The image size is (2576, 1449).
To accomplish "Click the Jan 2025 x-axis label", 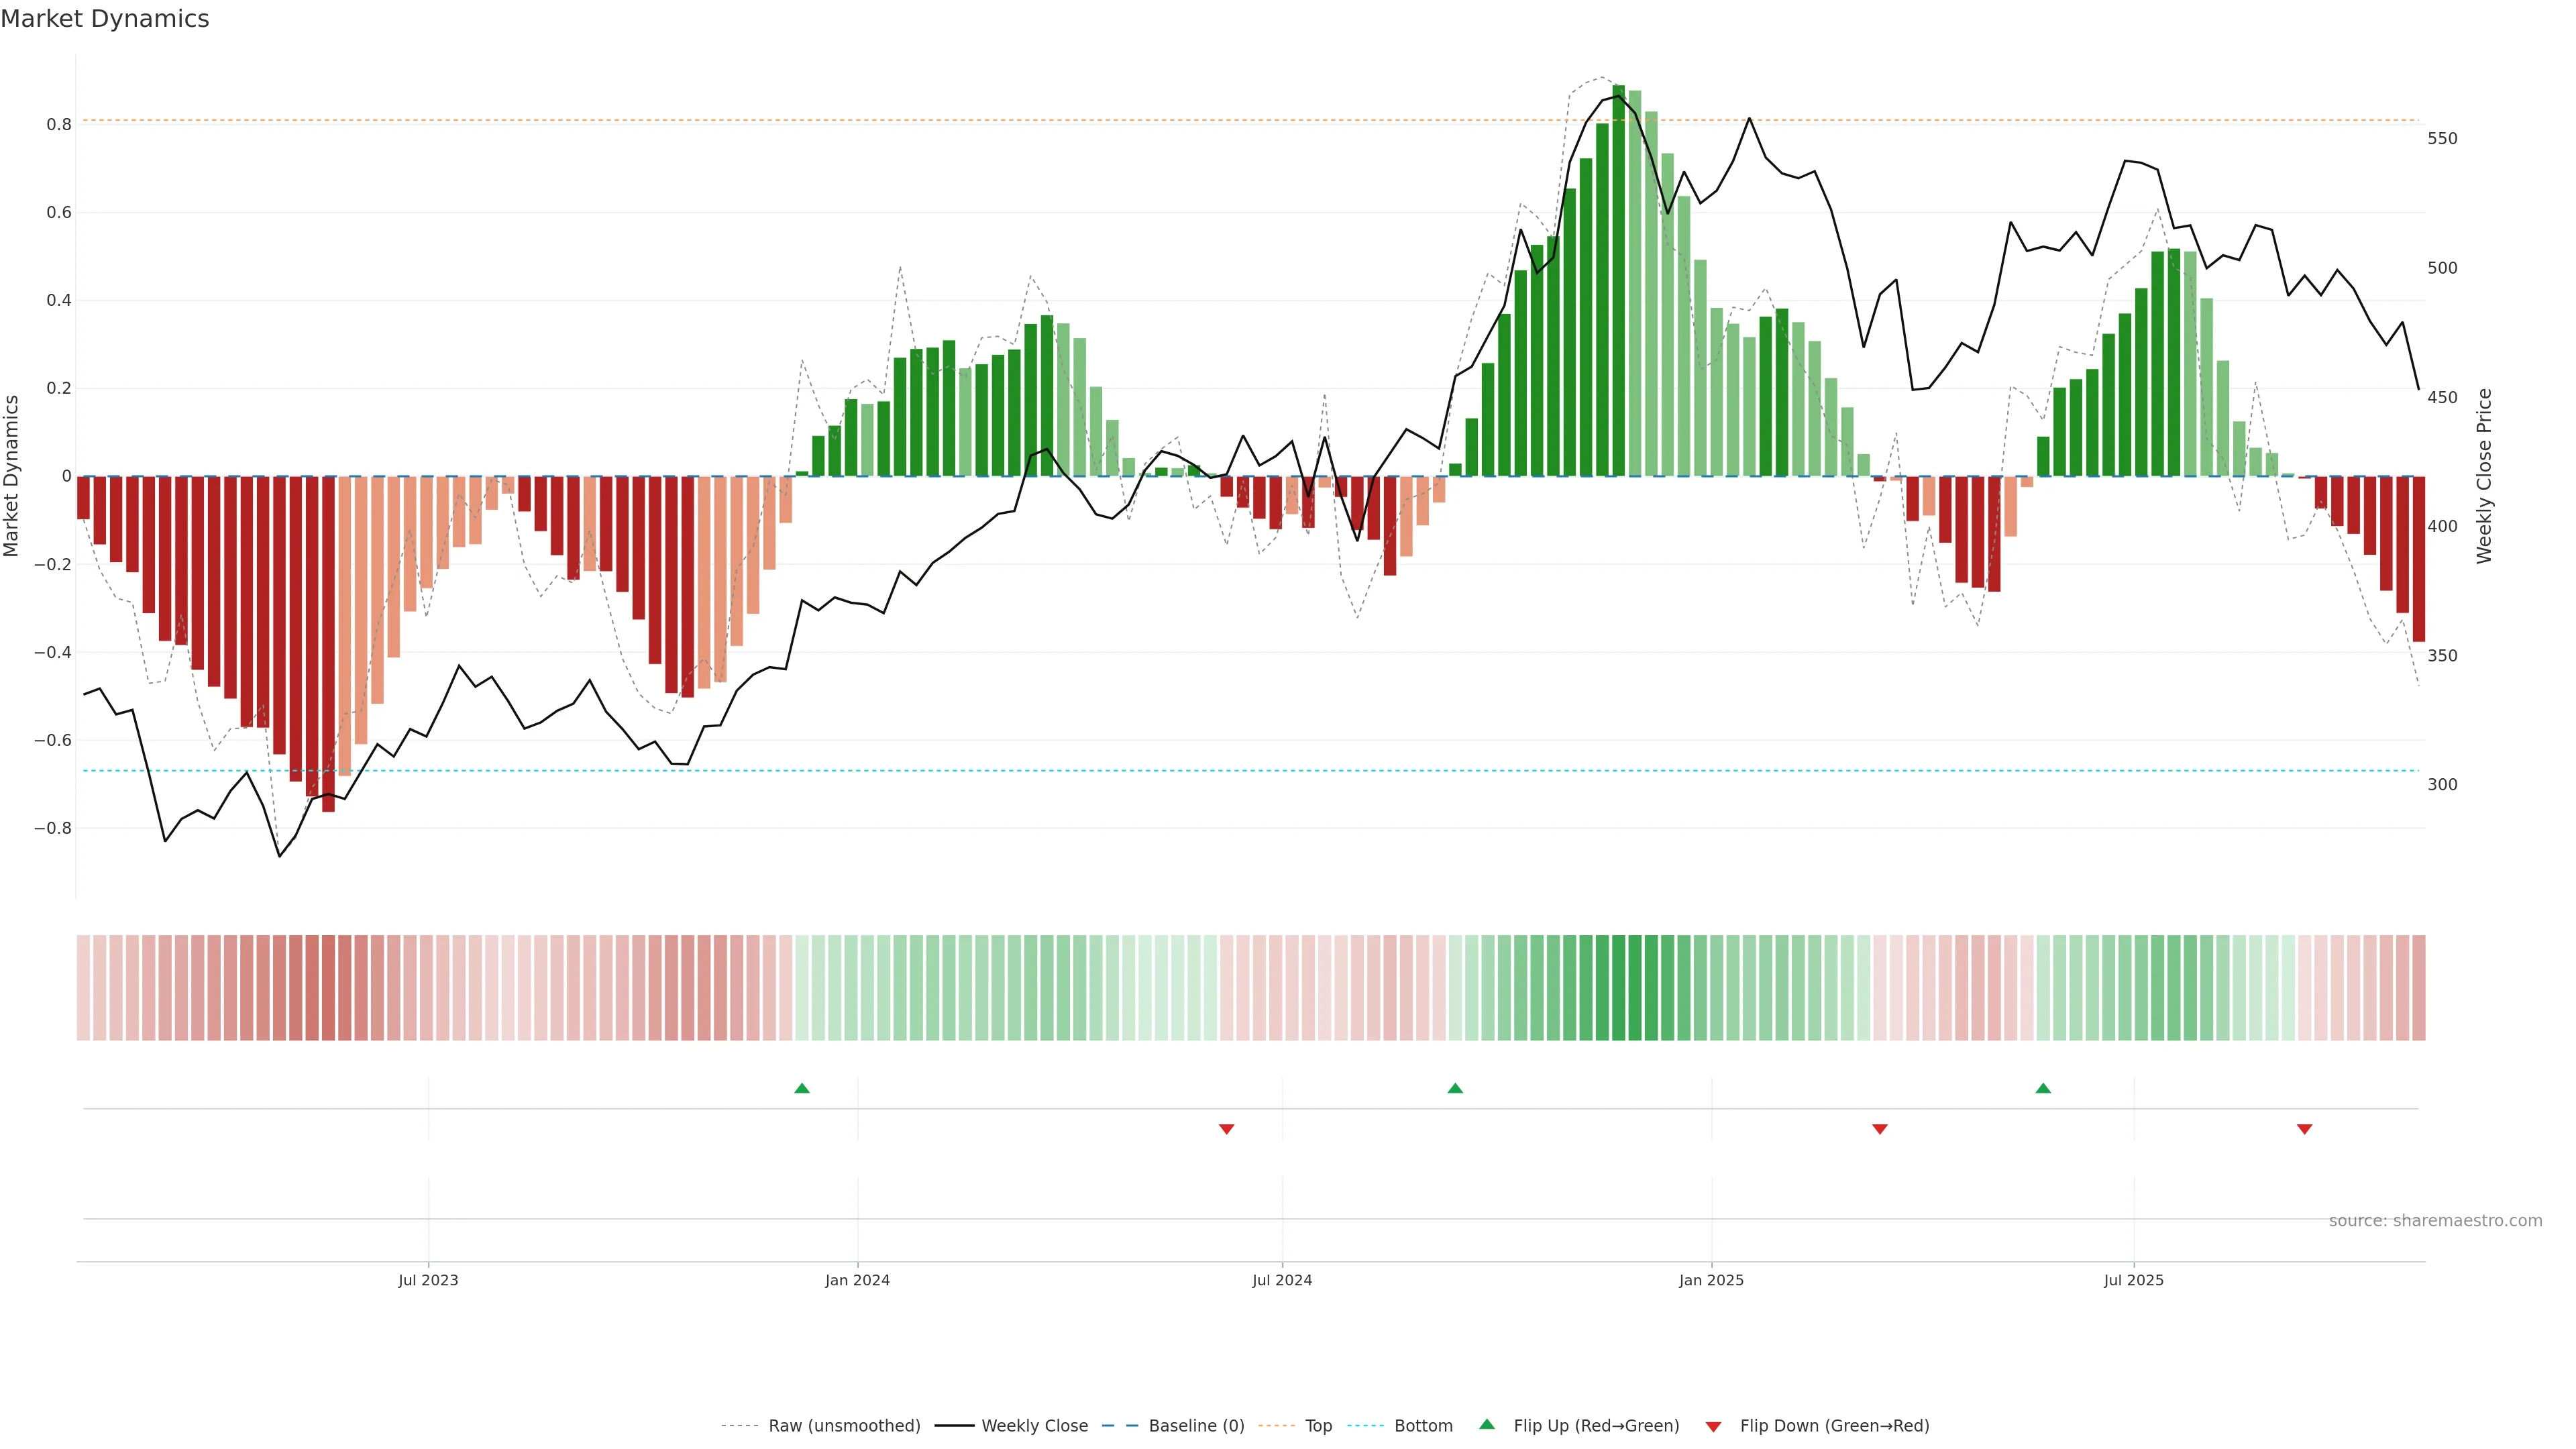I will [1711, 1280].
